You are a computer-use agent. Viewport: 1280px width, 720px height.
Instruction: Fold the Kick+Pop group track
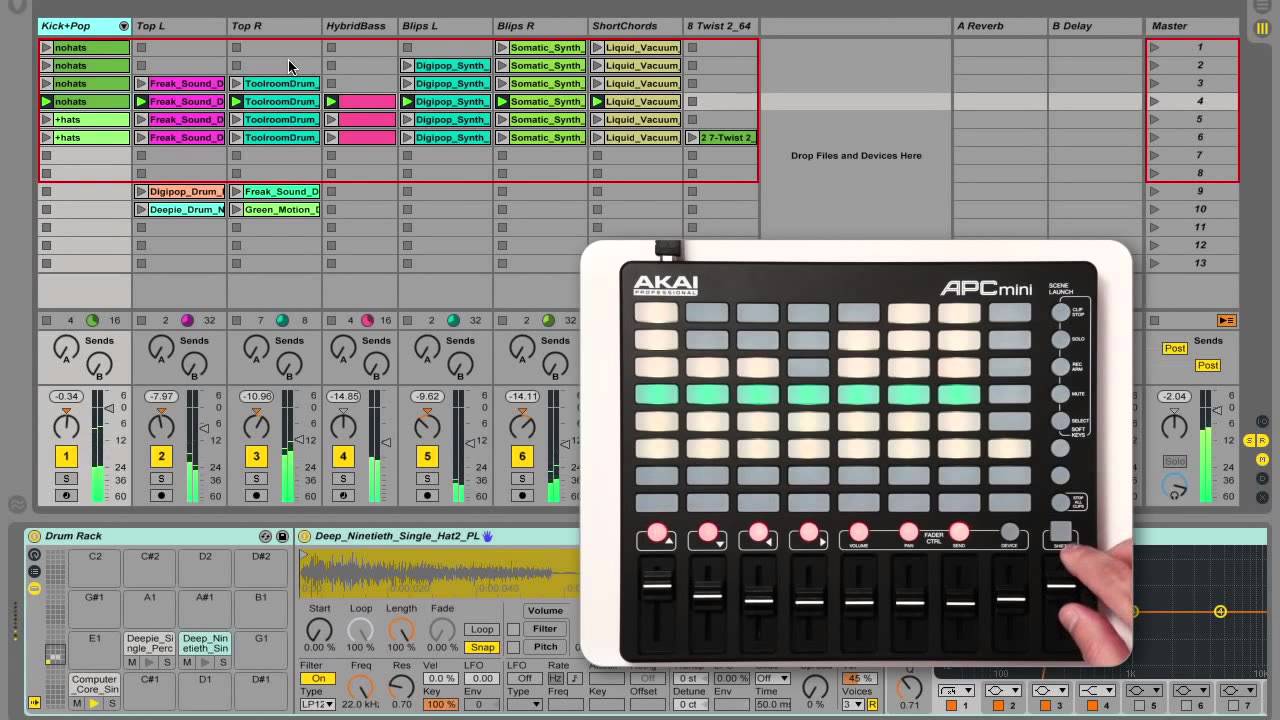tap(123, 26)
